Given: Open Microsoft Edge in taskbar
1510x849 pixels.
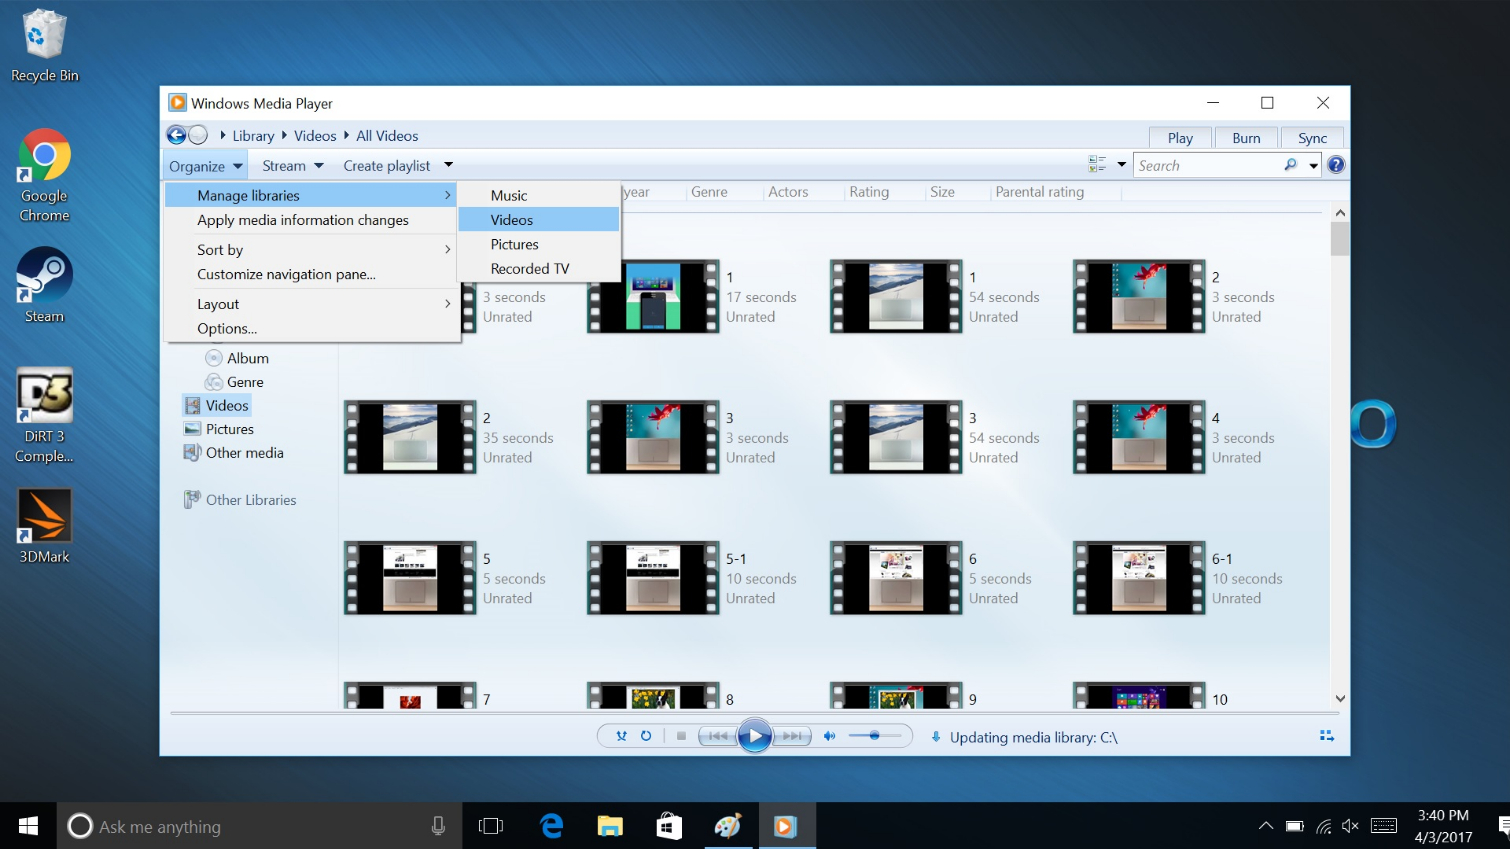Looking at the screenshot, I should click(551, 826).
